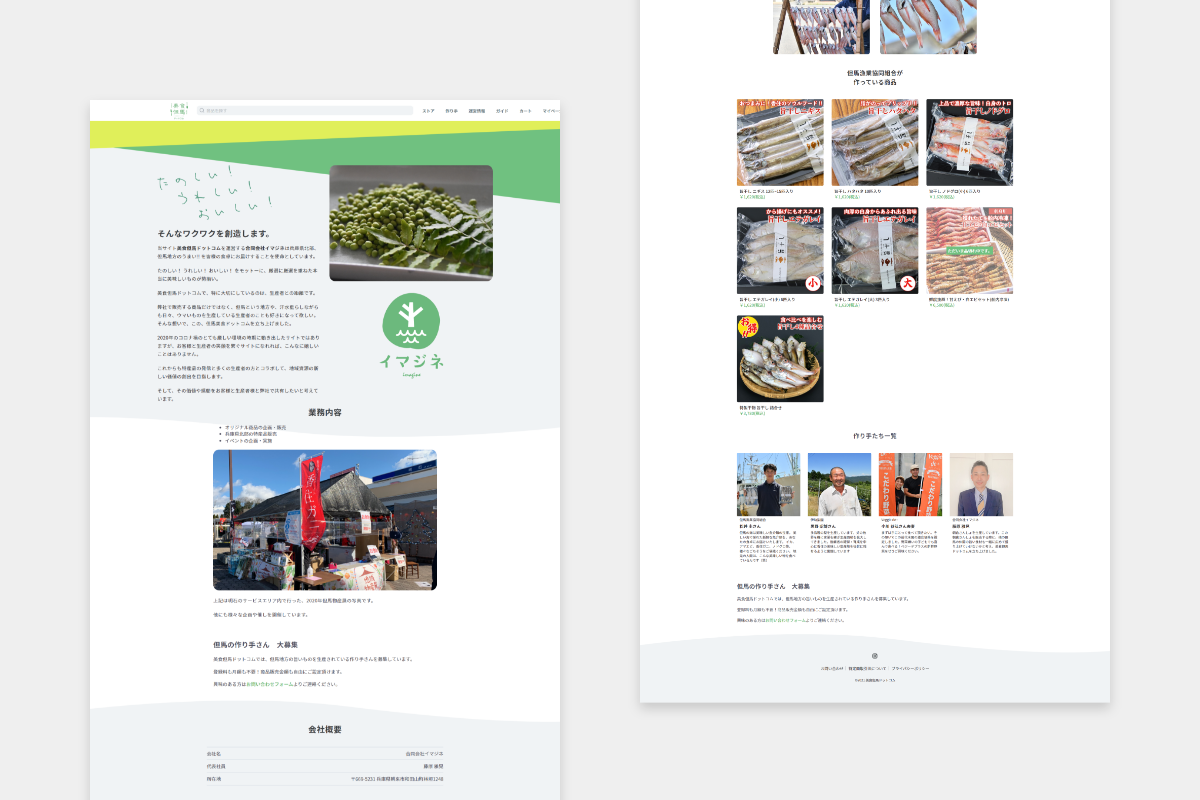Click the magnifier icon in the search bar
The height and width of the screenshot is (800, 1200).
[x=201, y=111]
